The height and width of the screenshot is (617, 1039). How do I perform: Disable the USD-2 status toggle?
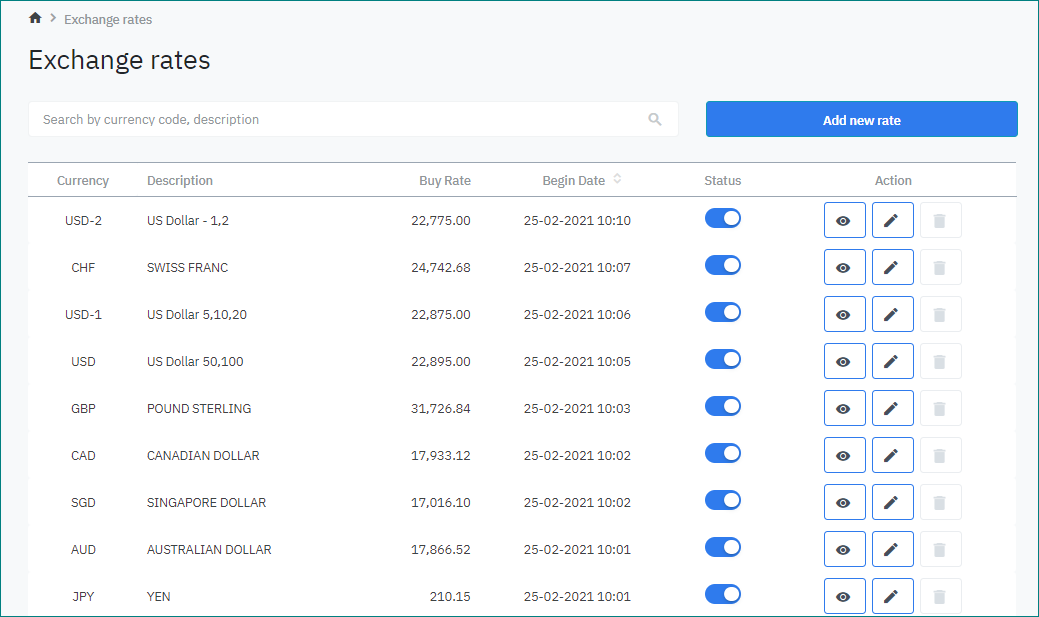[x=723, y=218]
